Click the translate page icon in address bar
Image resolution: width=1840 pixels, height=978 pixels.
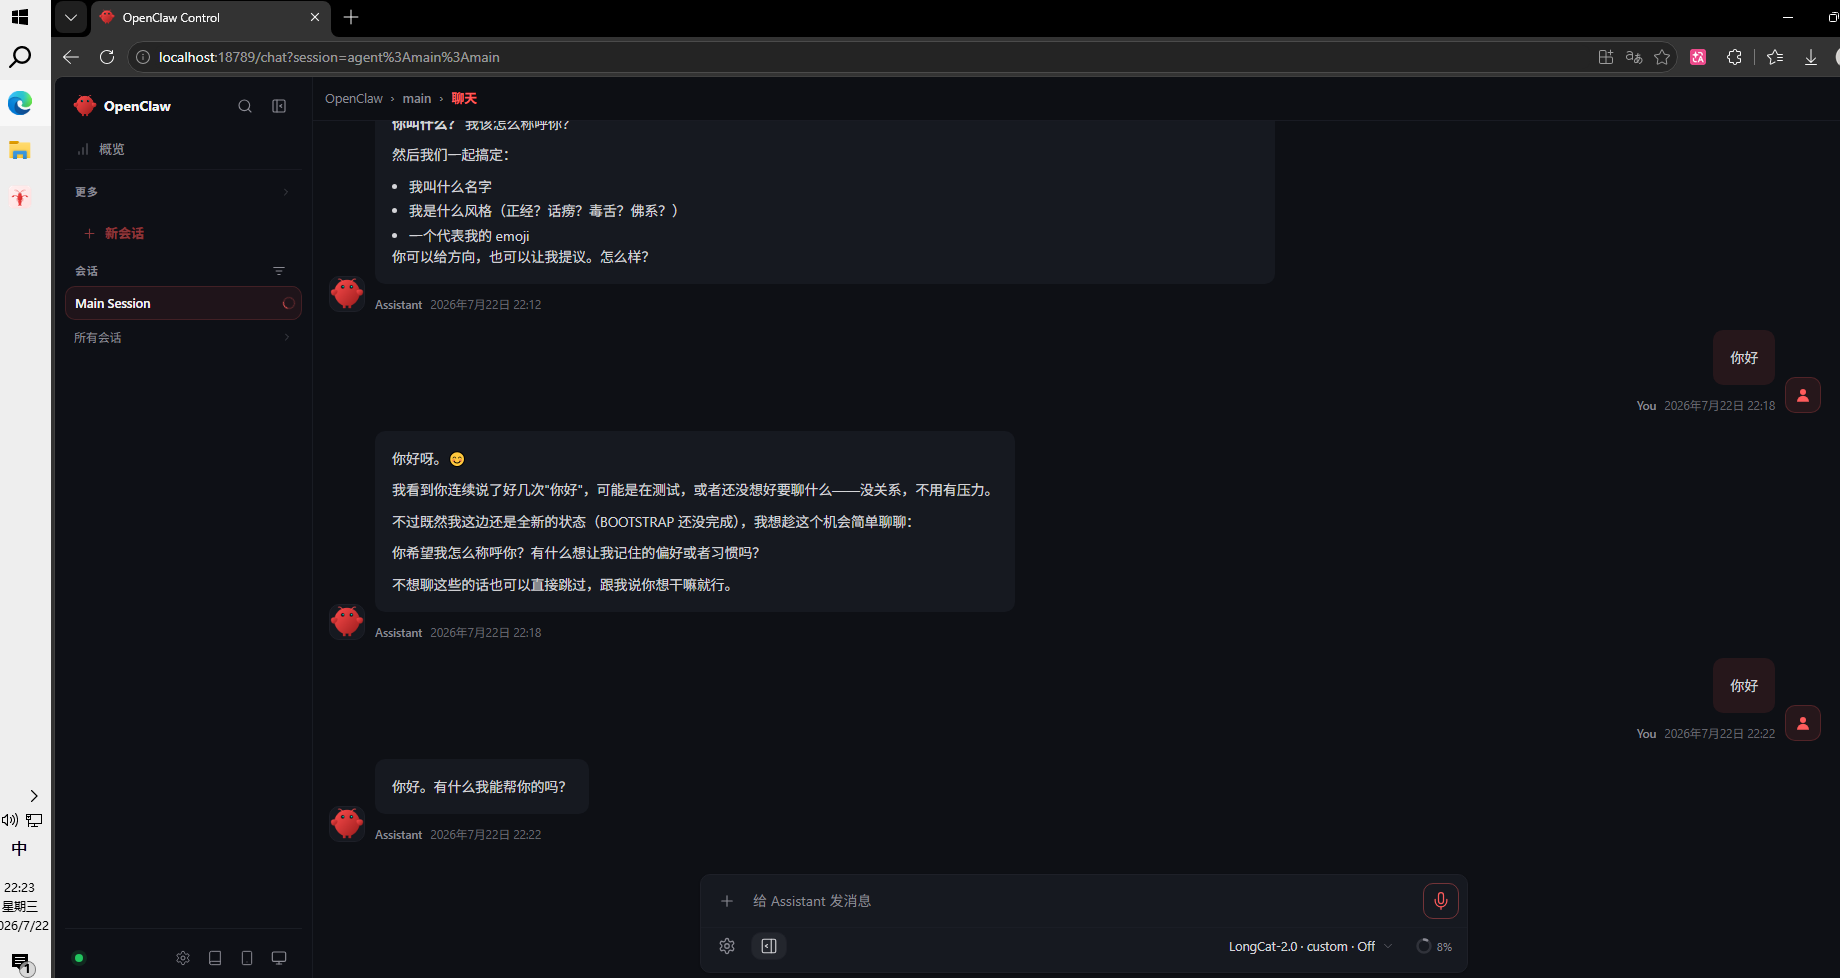pos(1634,57)
